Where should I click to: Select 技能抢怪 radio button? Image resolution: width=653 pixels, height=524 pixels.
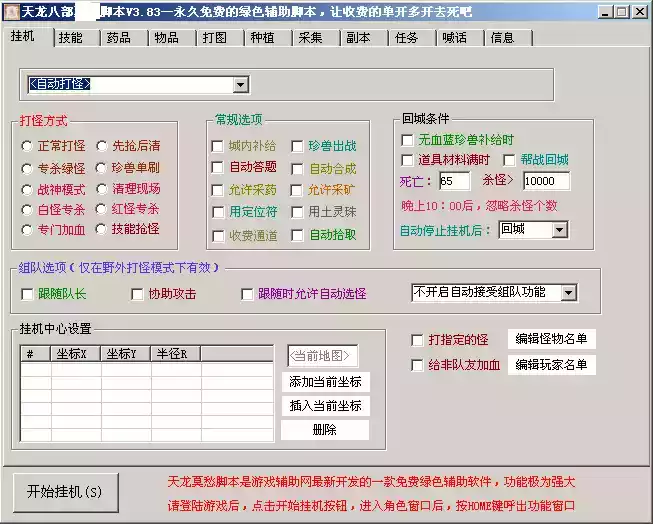[102, 229]
